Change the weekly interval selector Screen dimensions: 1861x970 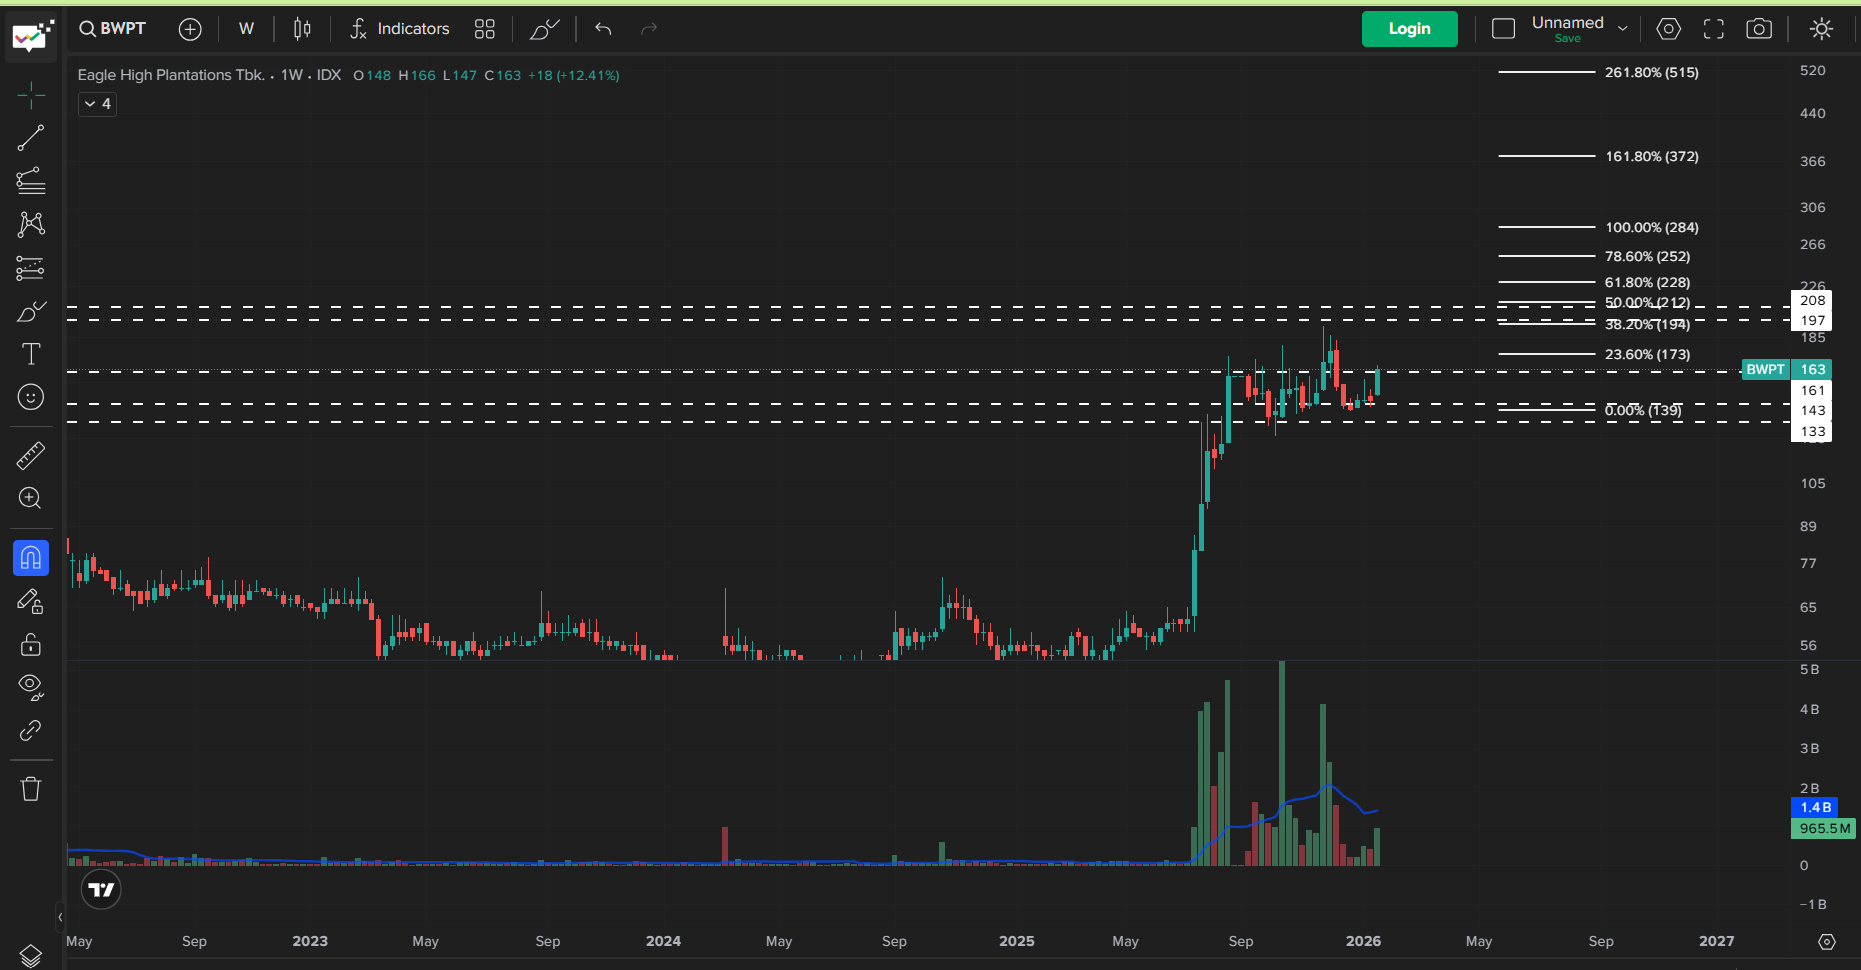[x=246, y=29]
